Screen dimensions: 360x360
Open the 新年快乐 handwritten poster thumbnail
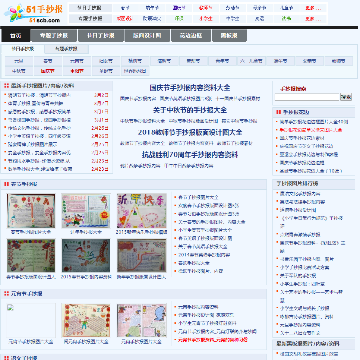[142, 211]
